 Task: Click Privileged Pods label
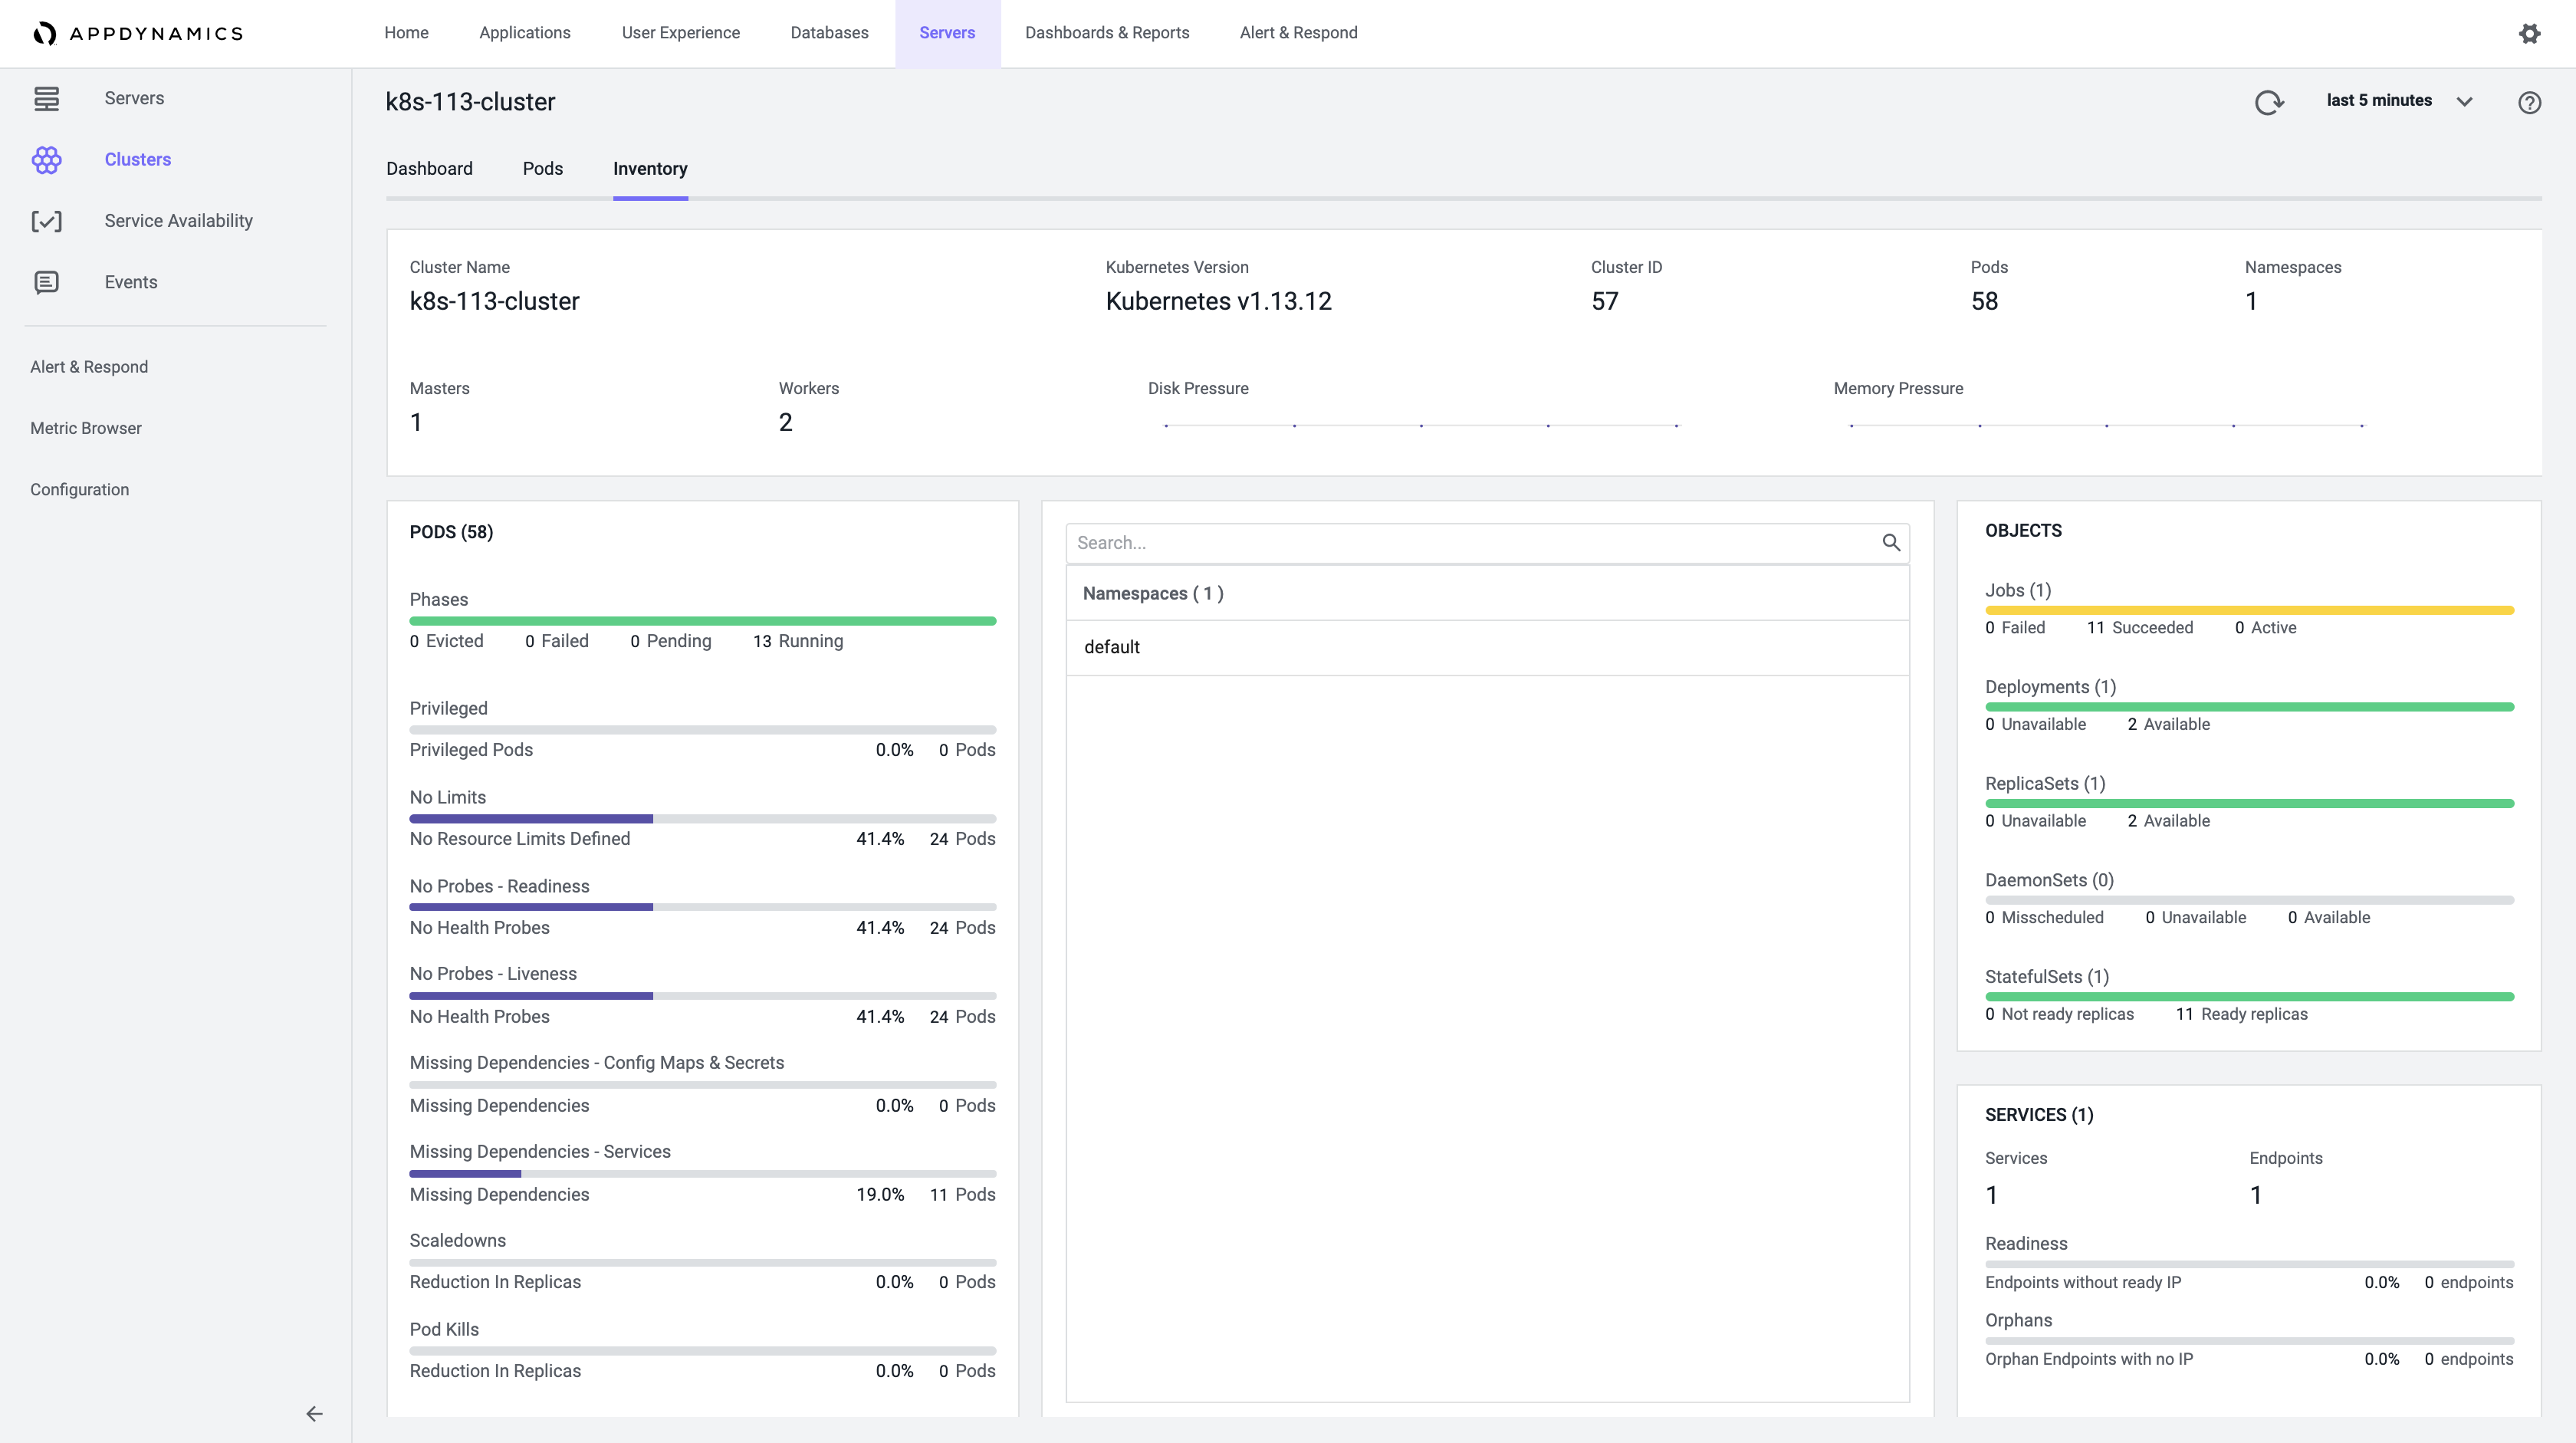click(x=471, y=750)
